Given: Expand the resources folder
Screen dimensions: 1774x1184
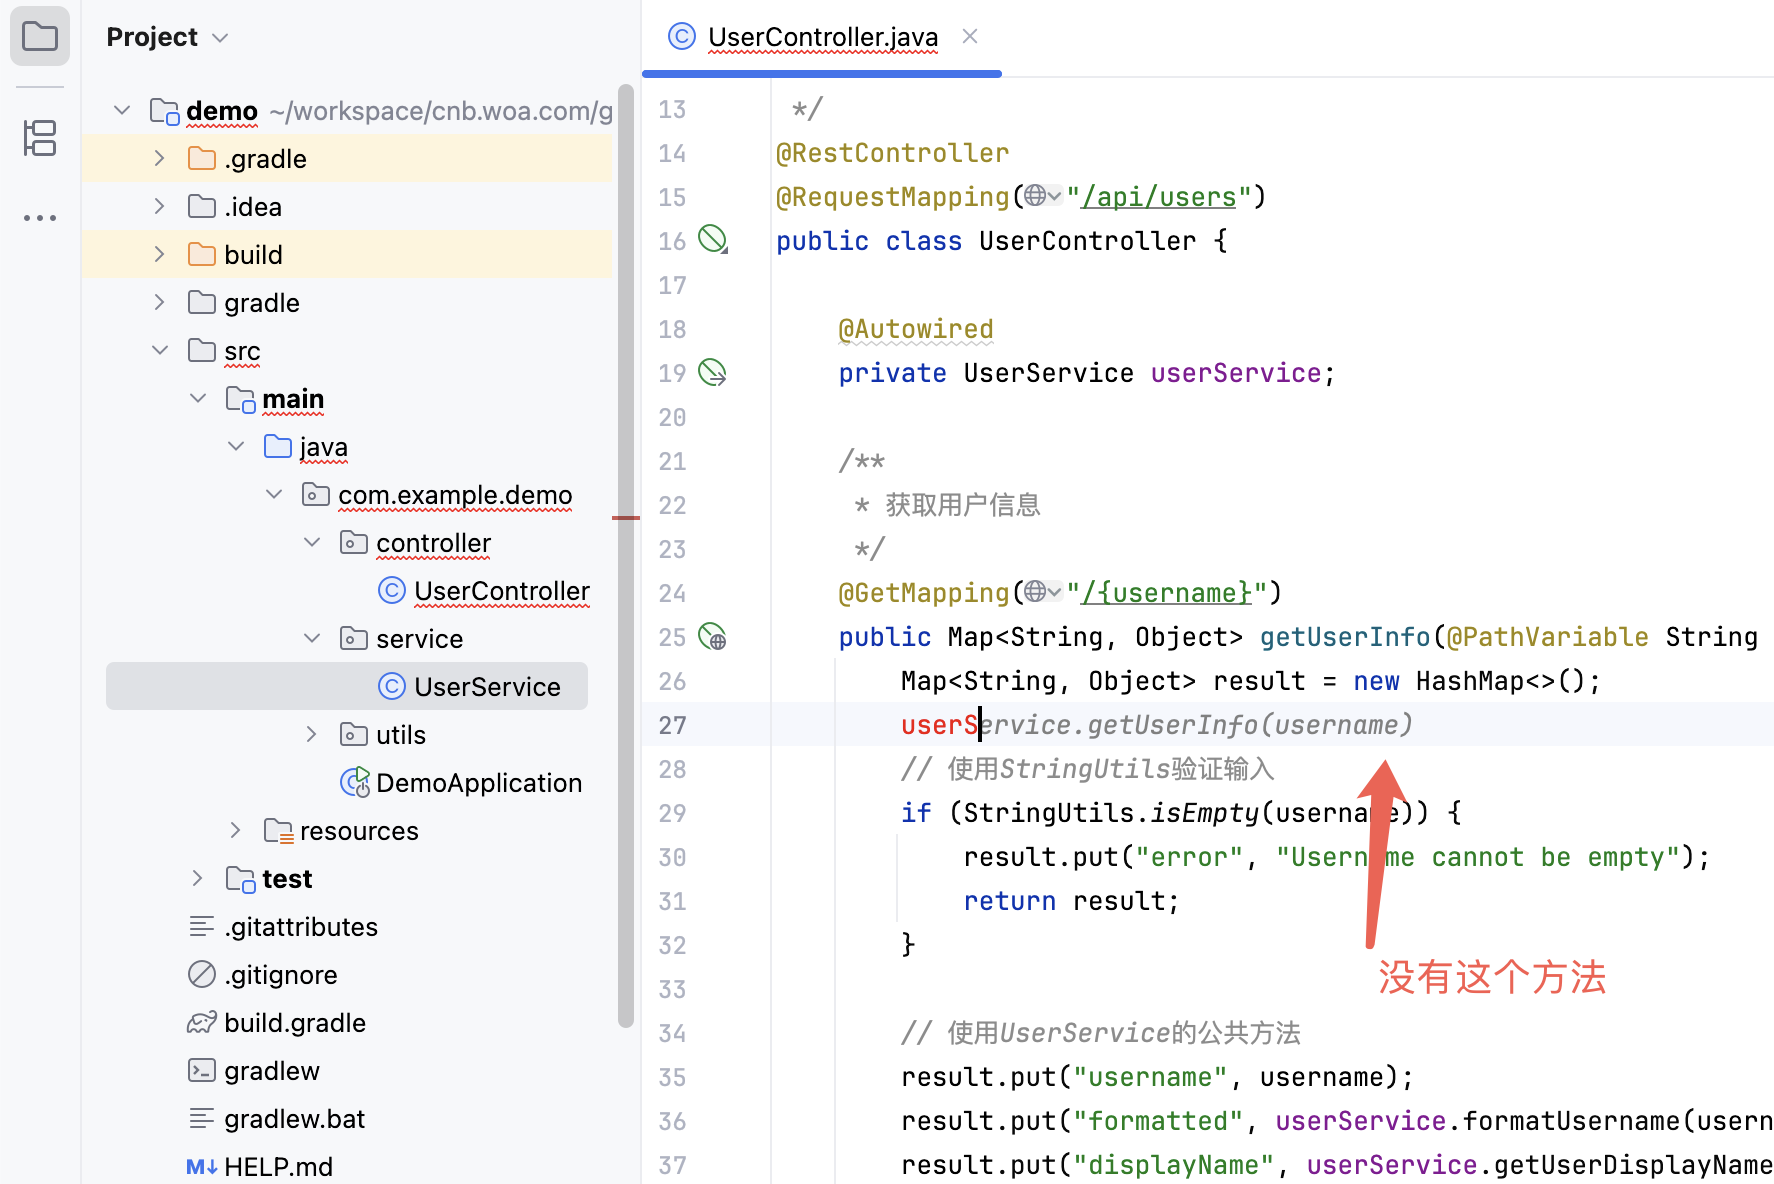Looking at the screenshot, I should click(x=236, y=830).
